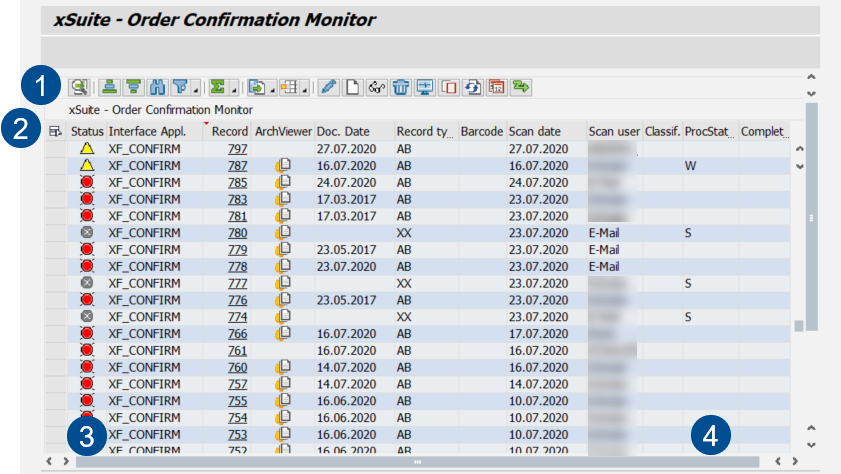
Task: Click the Classif. column header
Action: click(662, 131)
